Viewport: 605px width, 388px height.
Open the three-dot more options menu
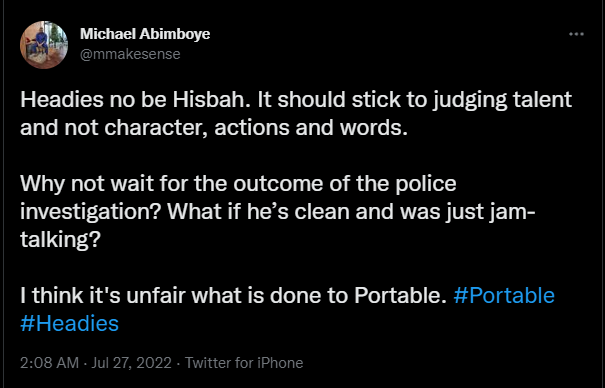pyautogui.click(x=576, y=34)
